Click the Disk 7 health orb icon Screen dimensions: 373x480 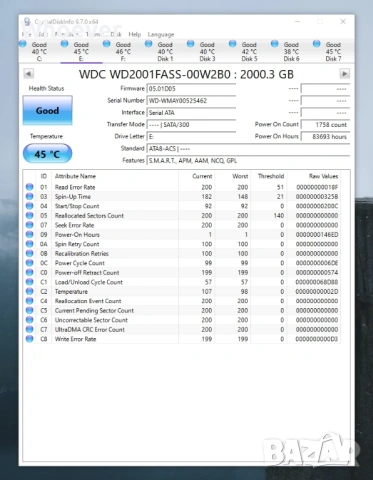pyautogui.click(x=317, y=44)
